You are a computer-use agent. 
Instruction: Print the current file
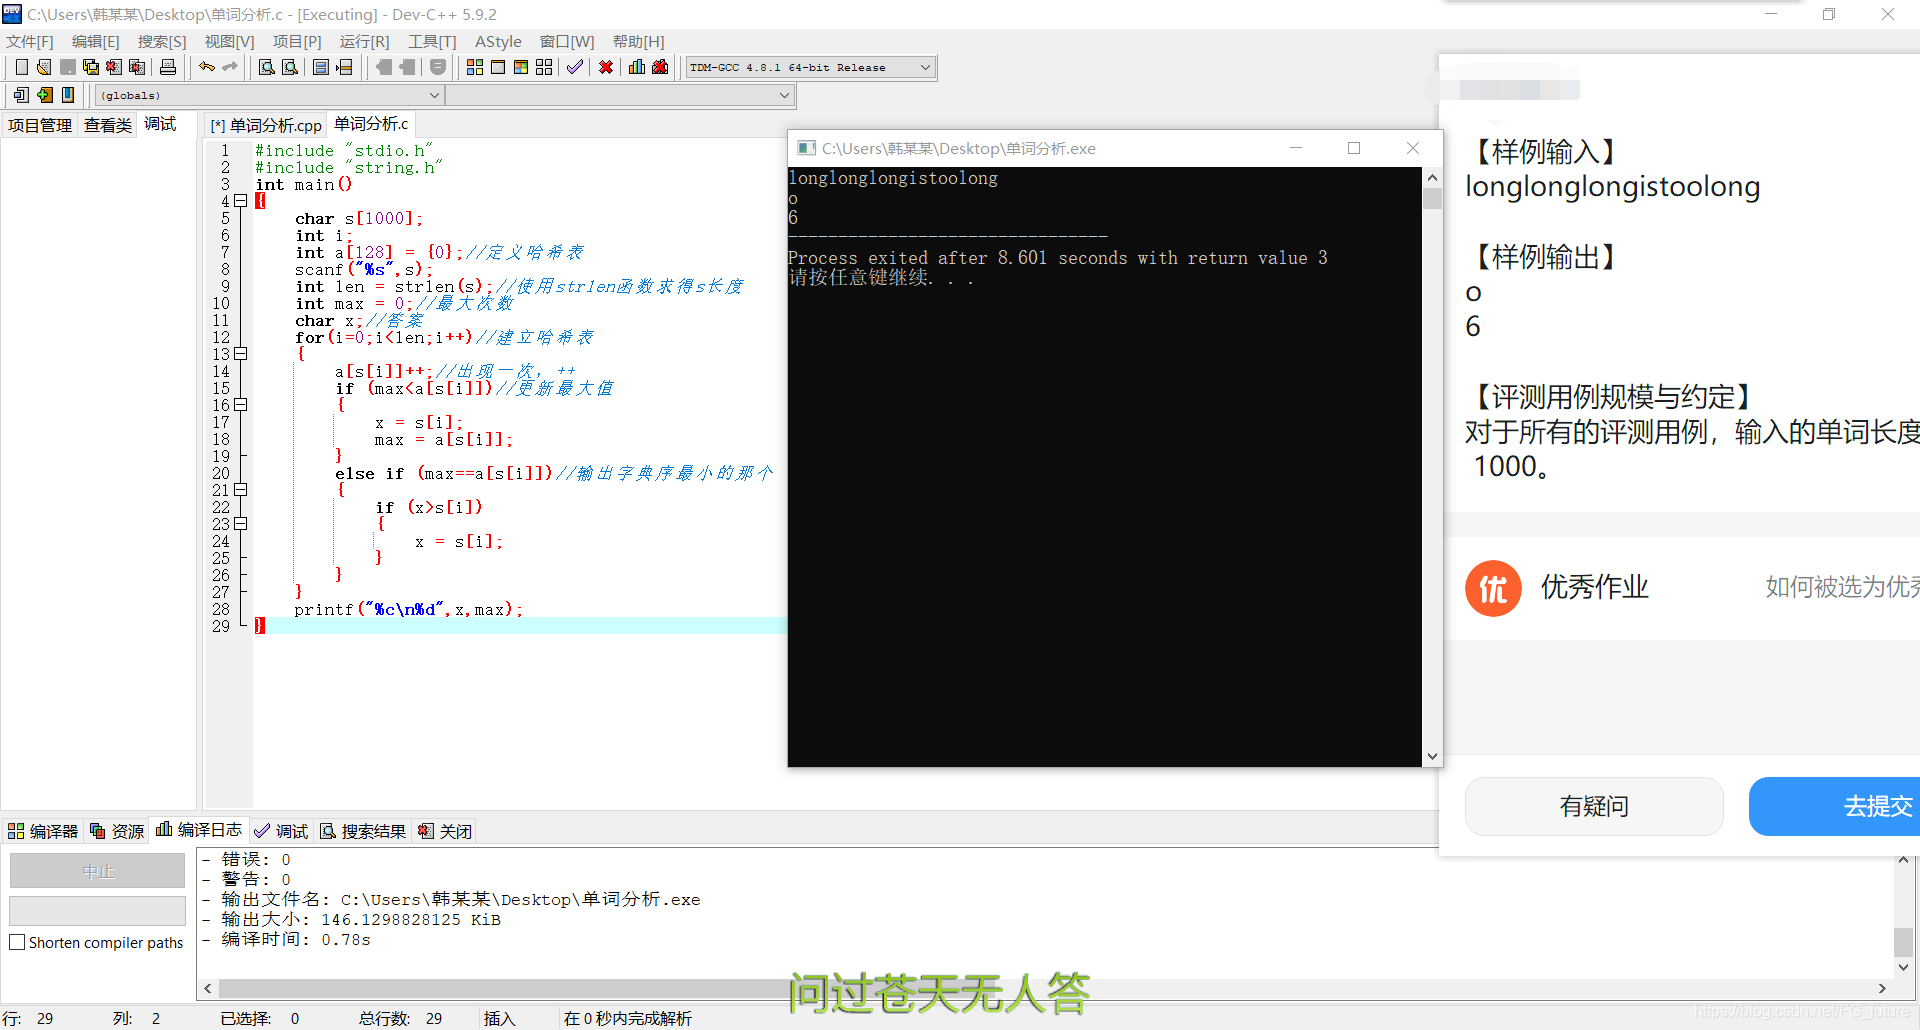[x=168, y=67]
